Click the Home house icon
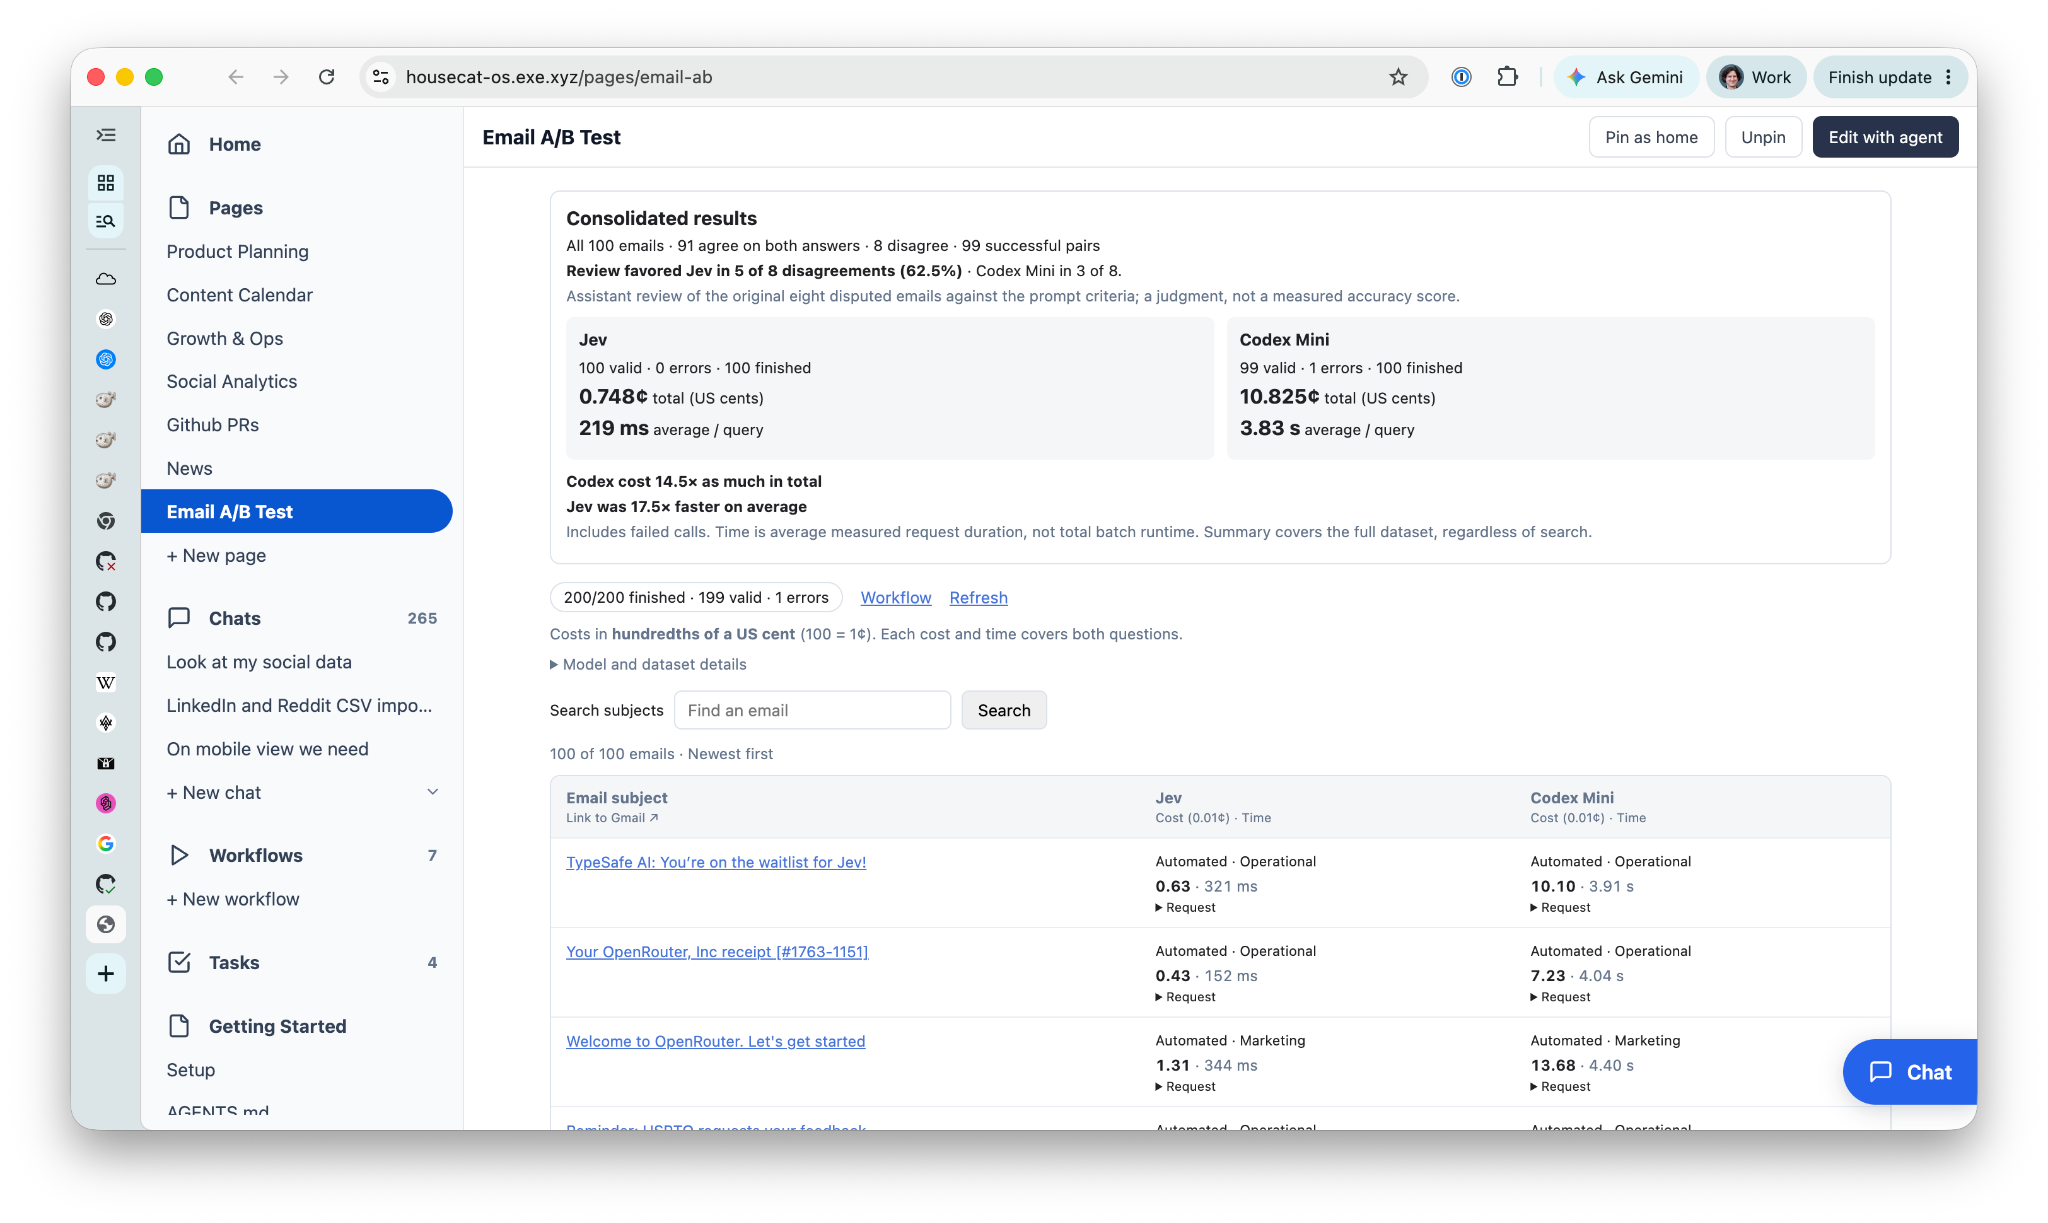The width and height of the screenshot is (2048, 1223). (179, 144)
